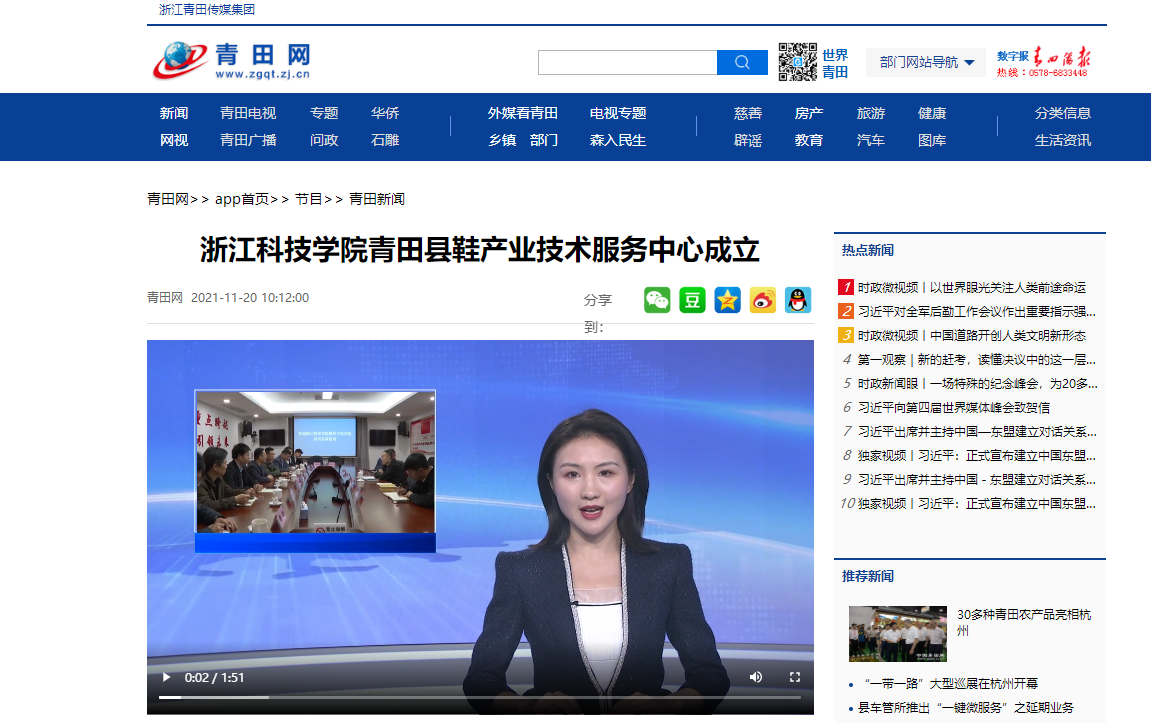Mute the video audio
Screen dimensions: 1151x723
pyautogui.click(x=756, y=677)
